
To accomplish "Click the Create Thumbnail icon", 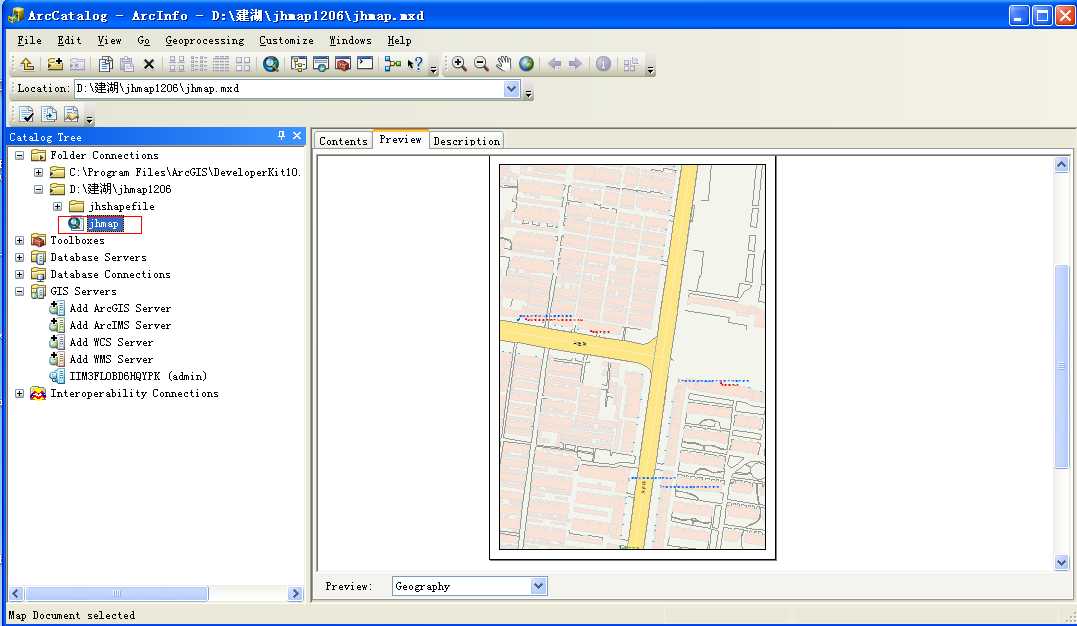I will tap(631, 64).
